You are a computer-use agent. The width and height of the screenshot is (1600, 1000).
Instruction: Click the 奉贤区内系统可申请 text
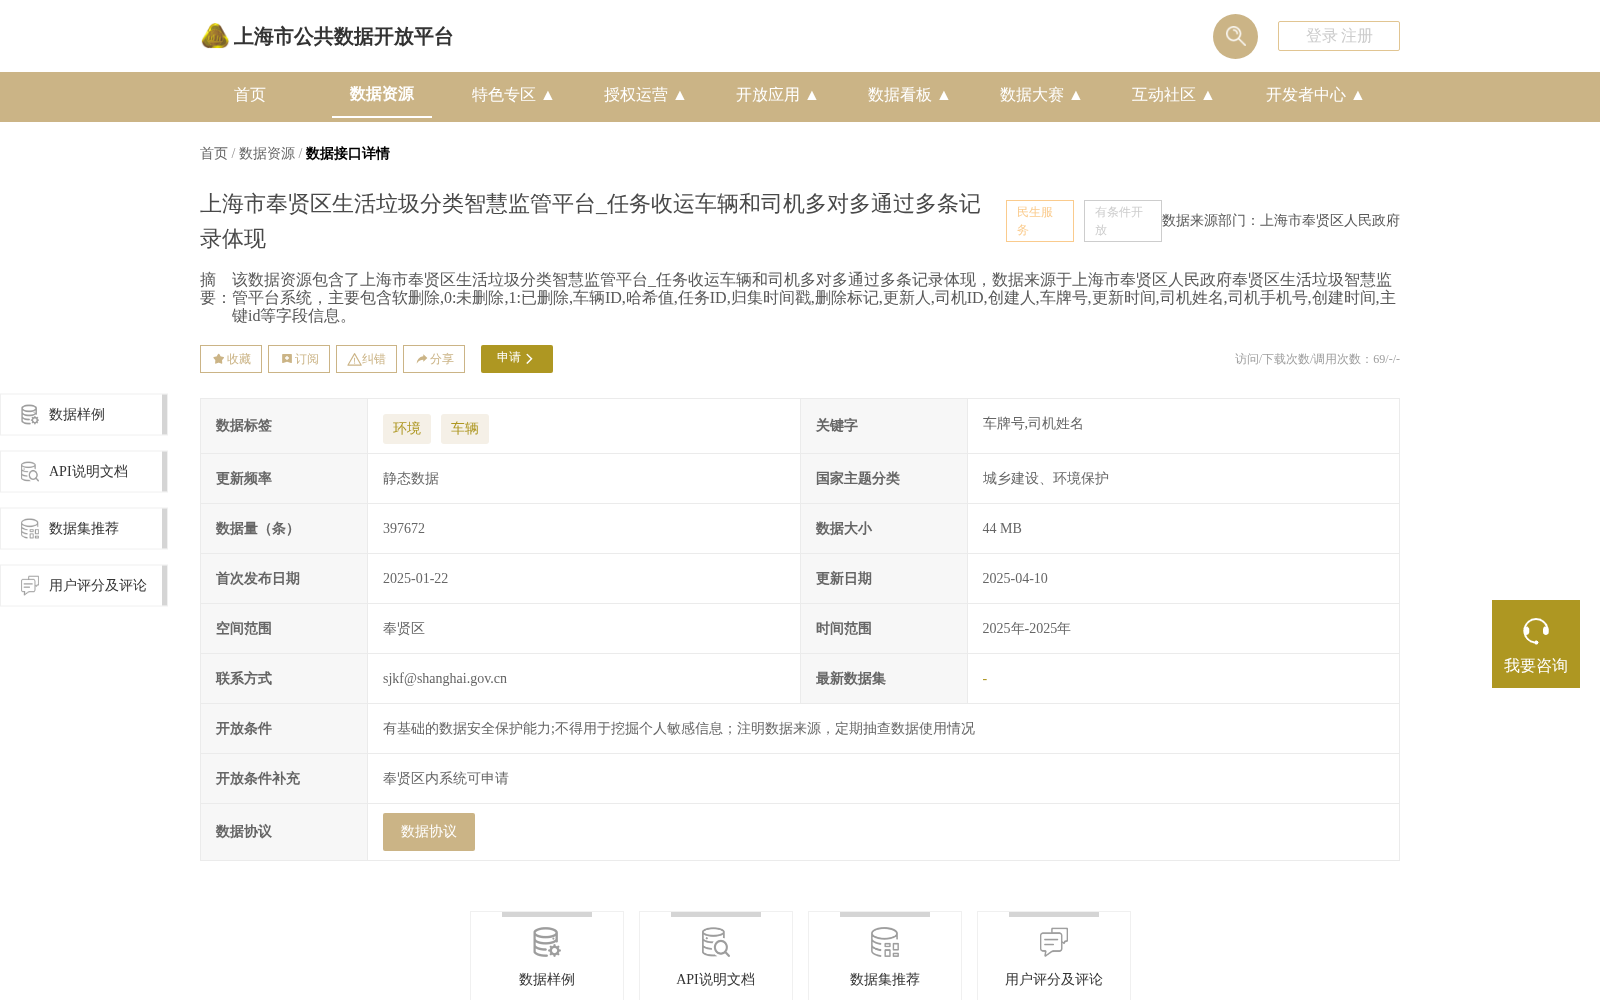click(x=446, y=778)
